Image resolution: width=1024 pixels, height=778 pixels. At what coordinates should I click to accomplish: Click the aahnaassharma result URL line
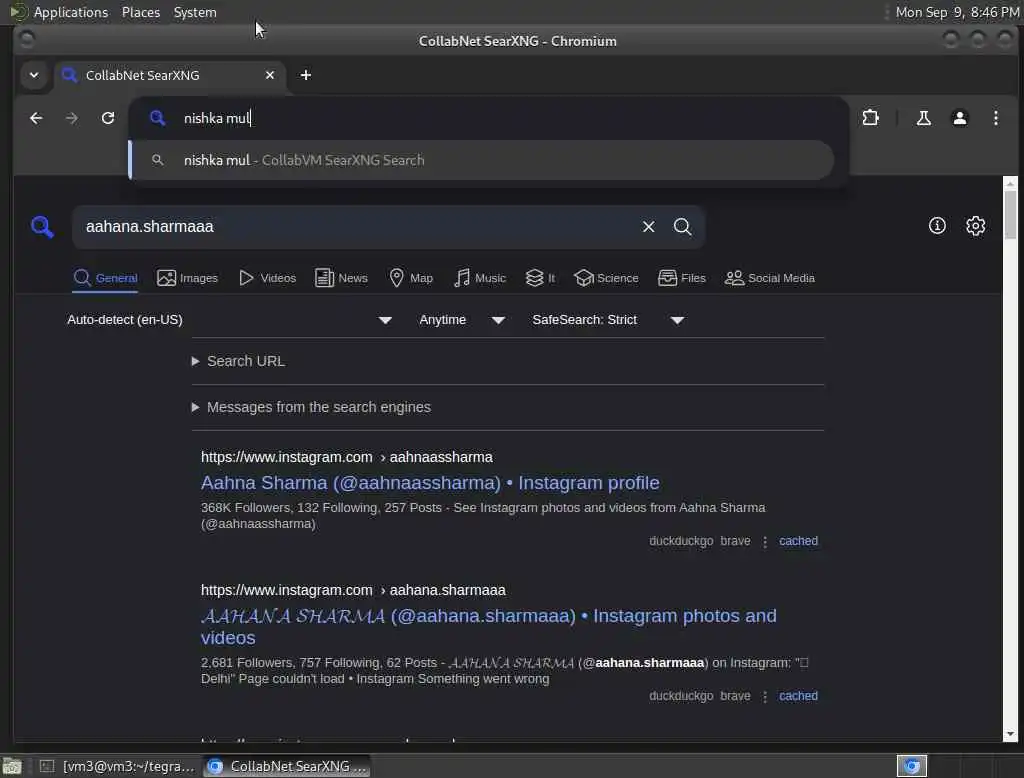coord(347,457)
